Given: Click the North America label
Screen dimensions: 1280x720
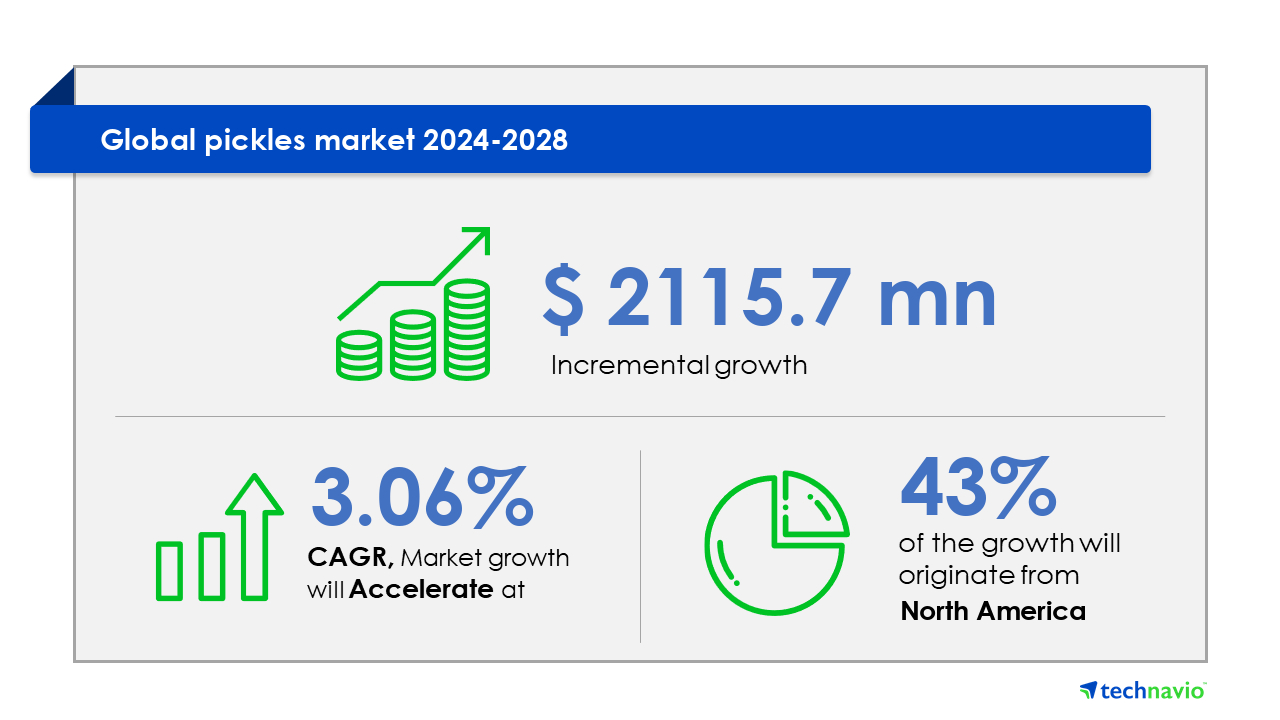Looking at the screenshot, I should point(993,611).
